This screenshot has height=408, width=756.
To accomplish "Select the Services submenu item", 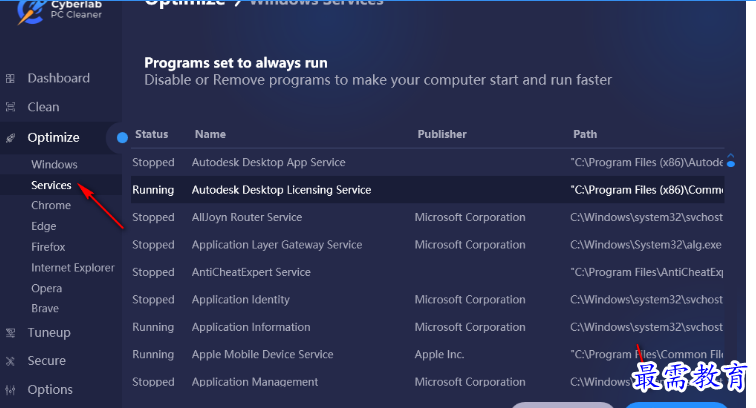I will point(51,185).
